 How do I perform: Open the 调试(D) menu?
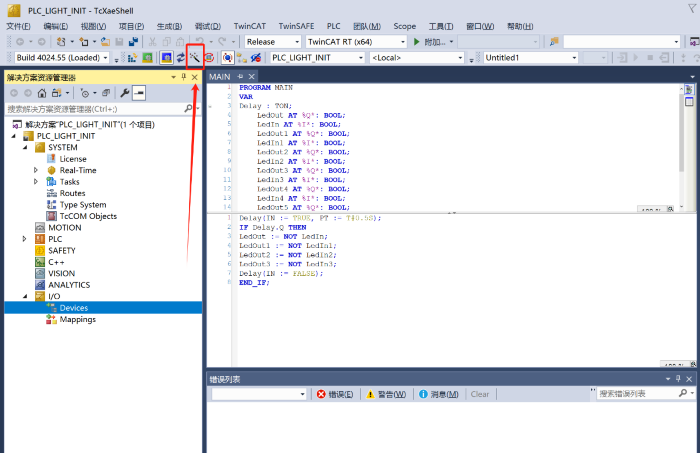point(208,26)
